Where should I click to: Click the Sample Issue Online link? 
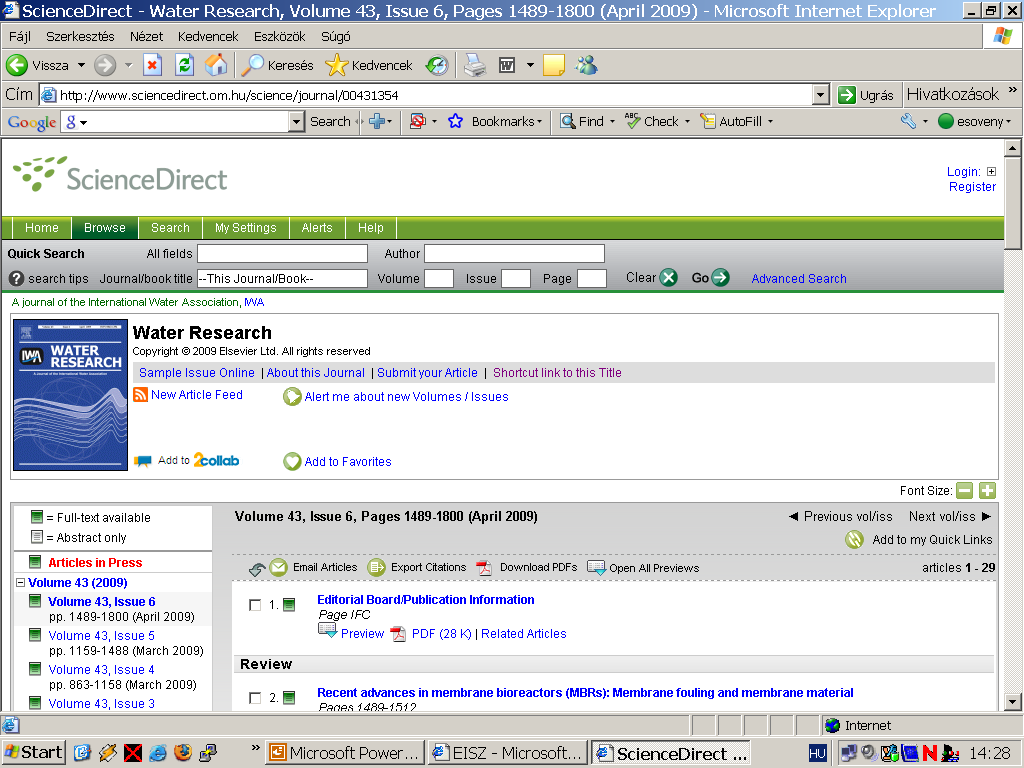[197, 373]
